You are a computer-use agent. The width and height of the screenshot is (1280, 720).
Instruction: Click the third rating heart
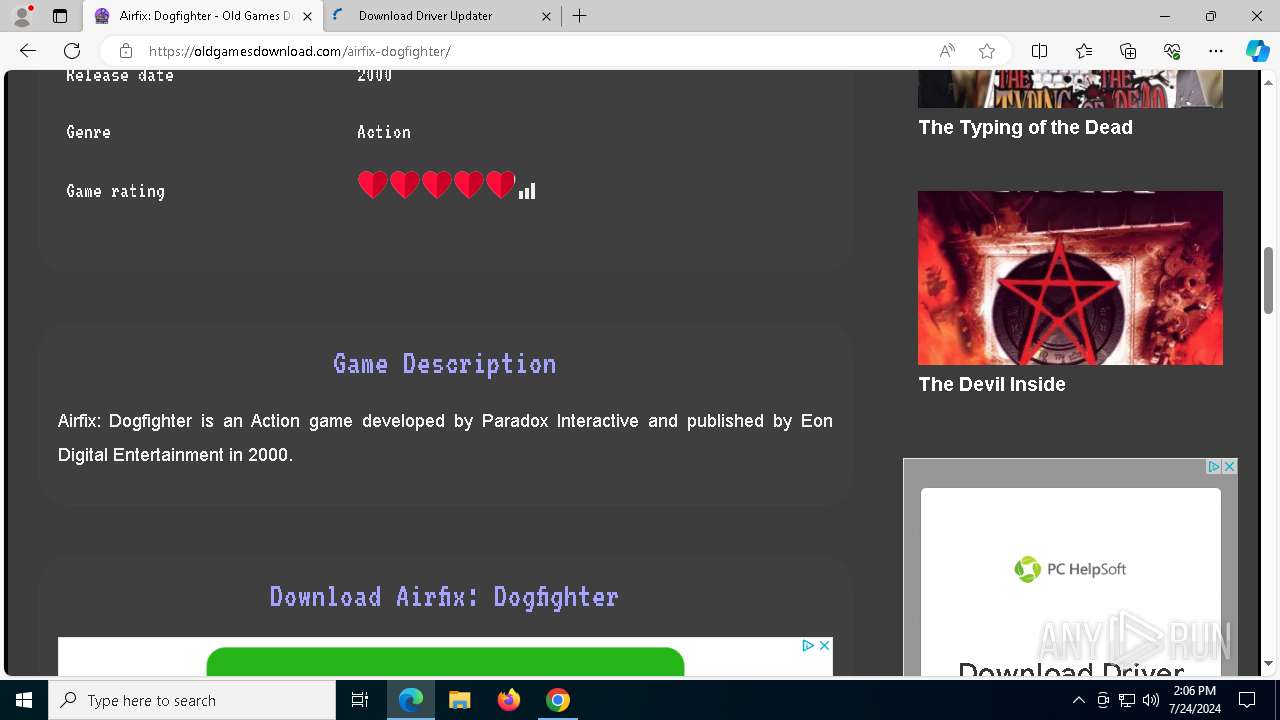pyautogui.click(x=437, y=185)
